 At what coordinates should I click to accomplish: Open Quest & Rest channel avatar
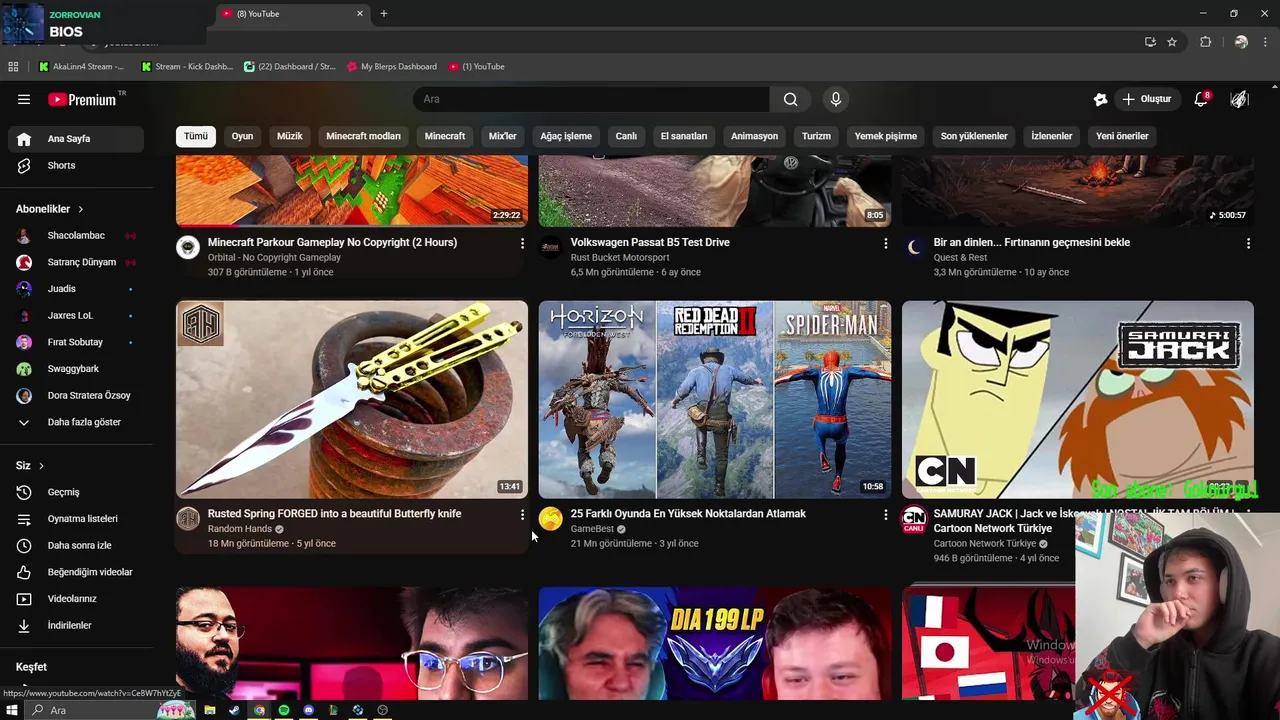(914, 247)
